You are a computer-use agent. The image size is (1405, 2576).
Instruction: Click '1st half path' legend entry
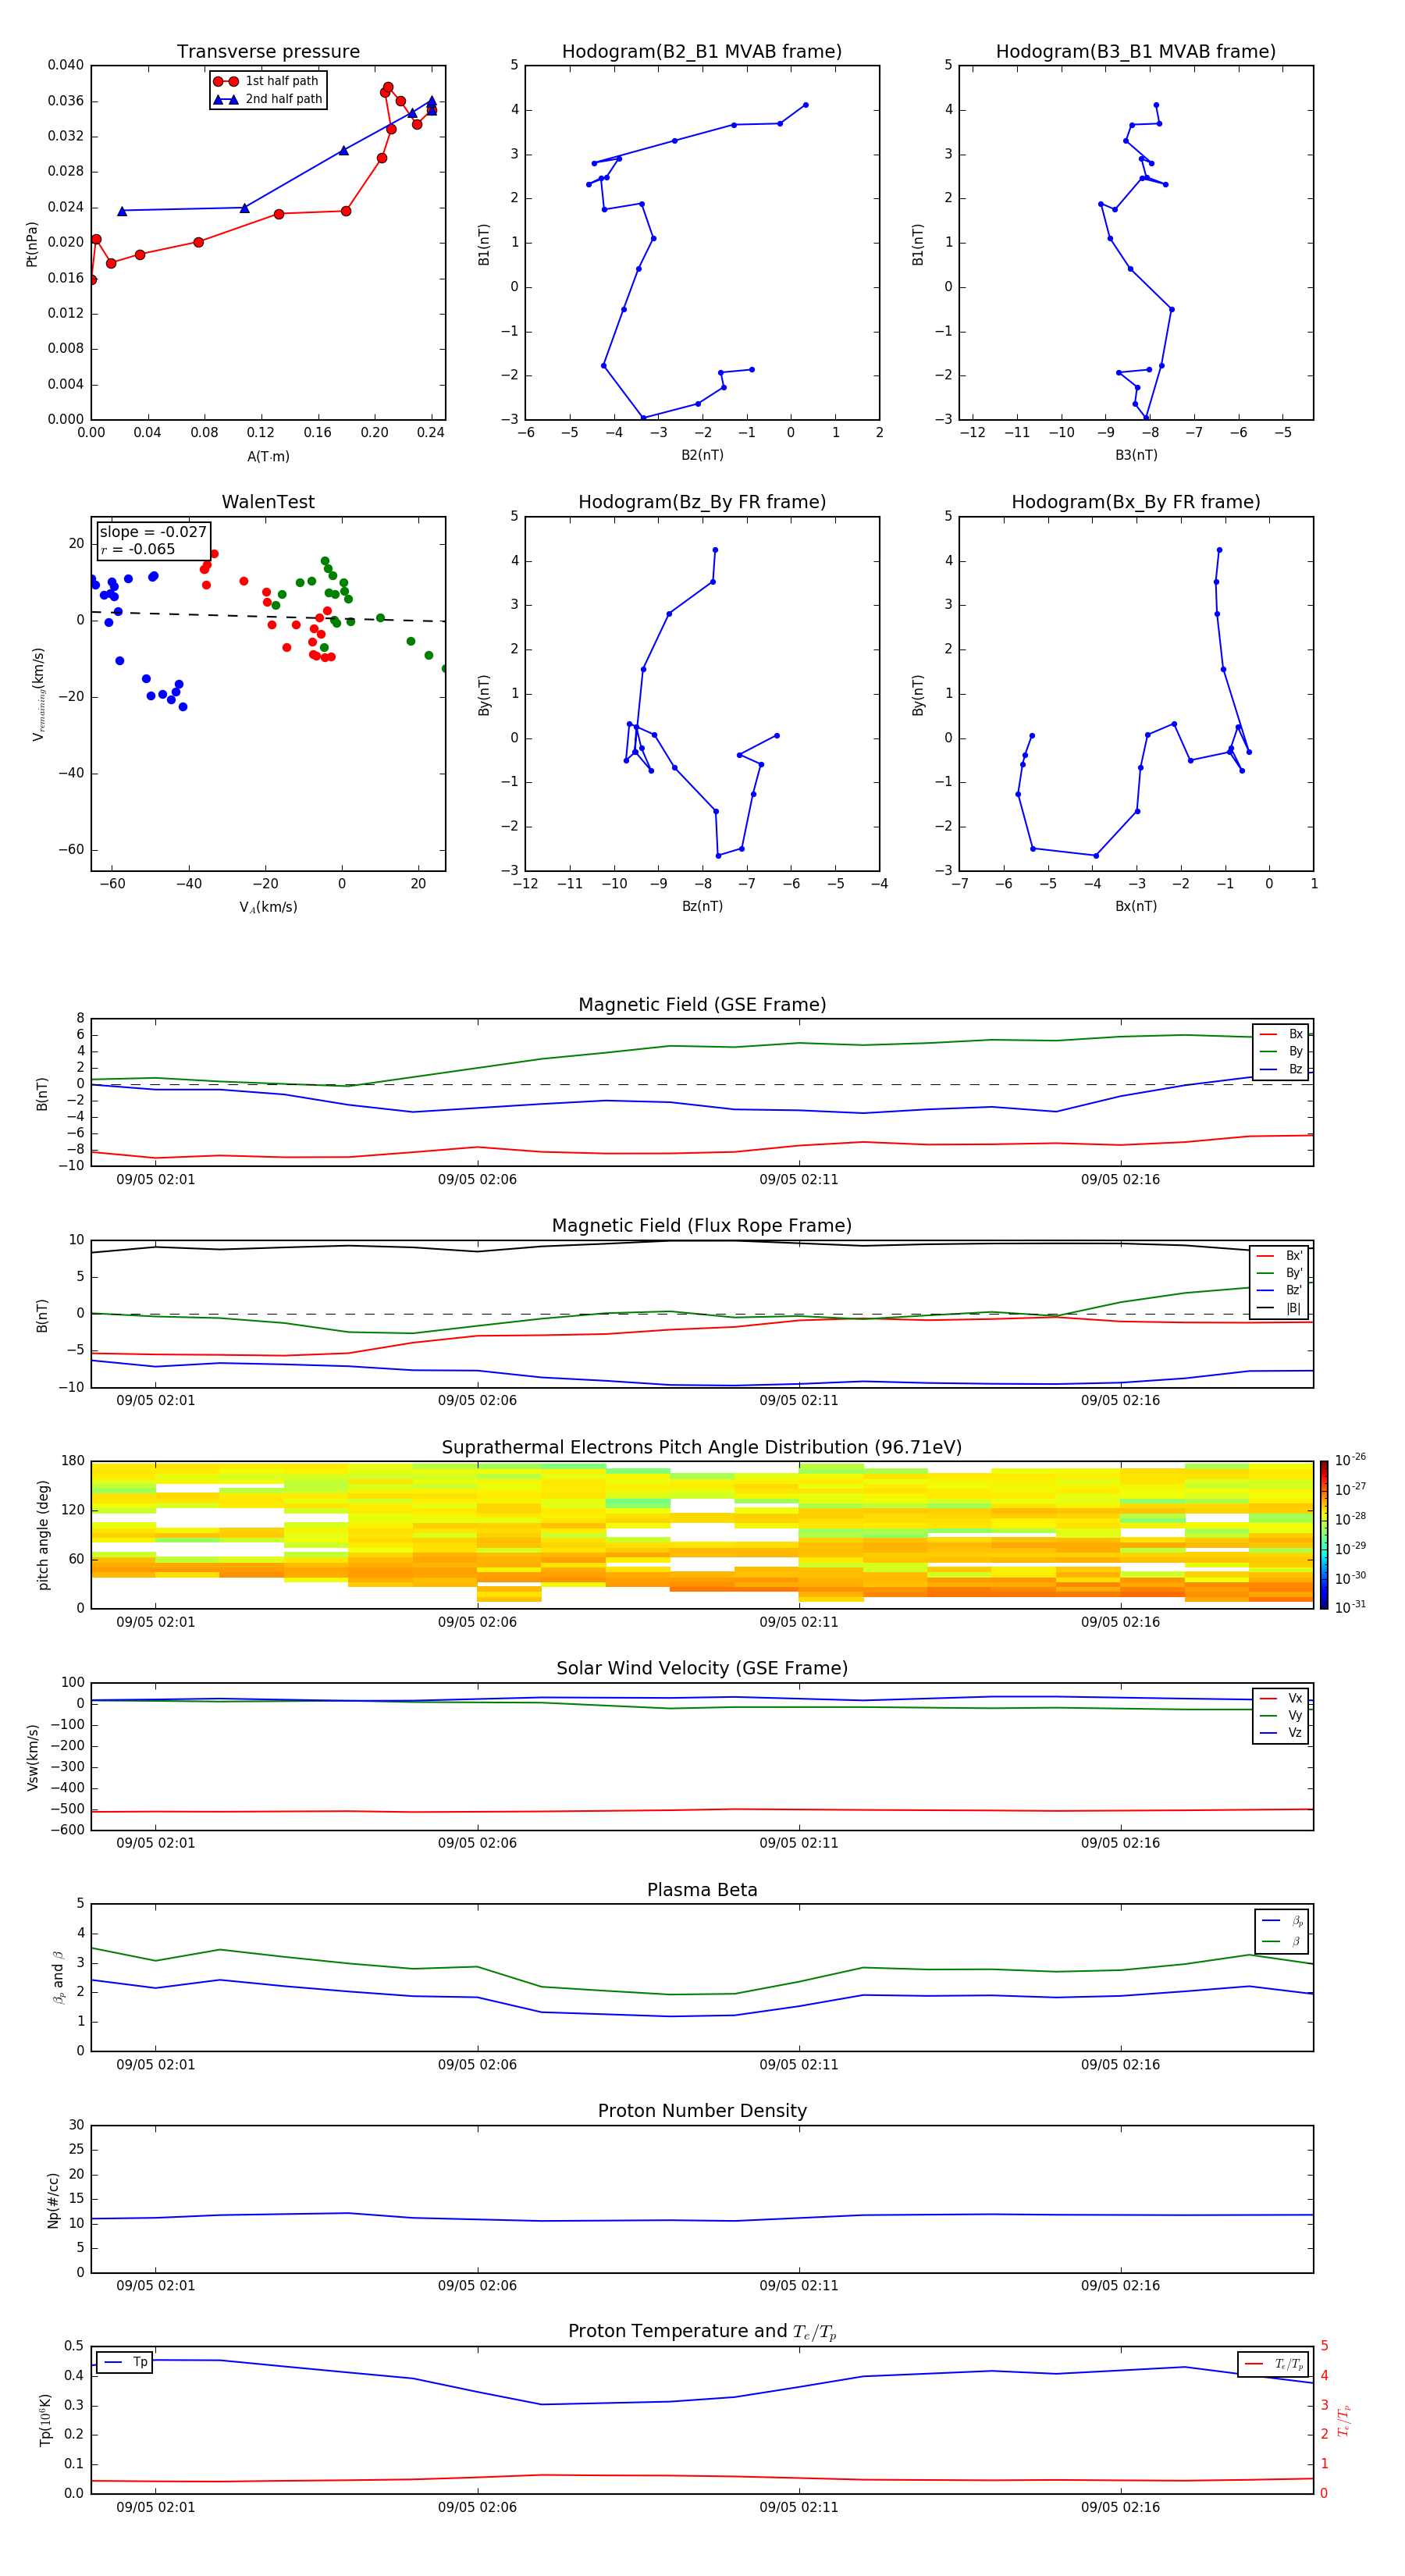tap(266, 81)
